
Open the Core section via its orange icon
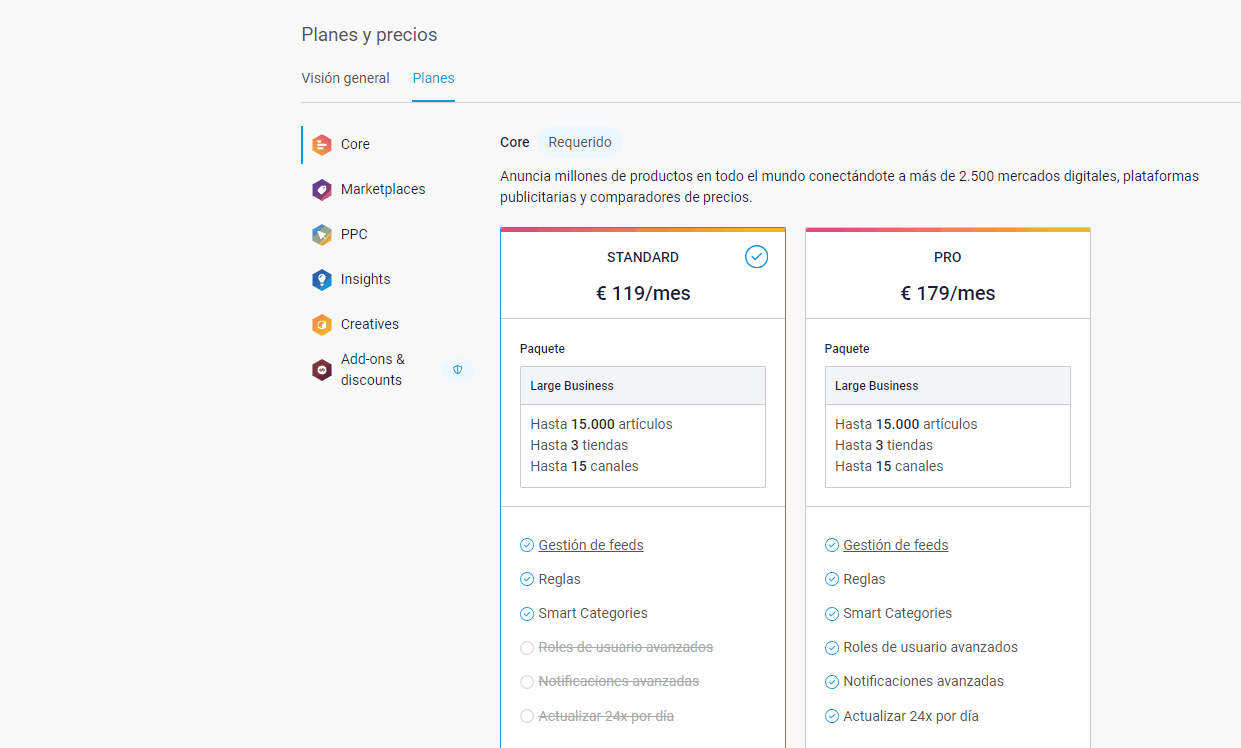321,145
